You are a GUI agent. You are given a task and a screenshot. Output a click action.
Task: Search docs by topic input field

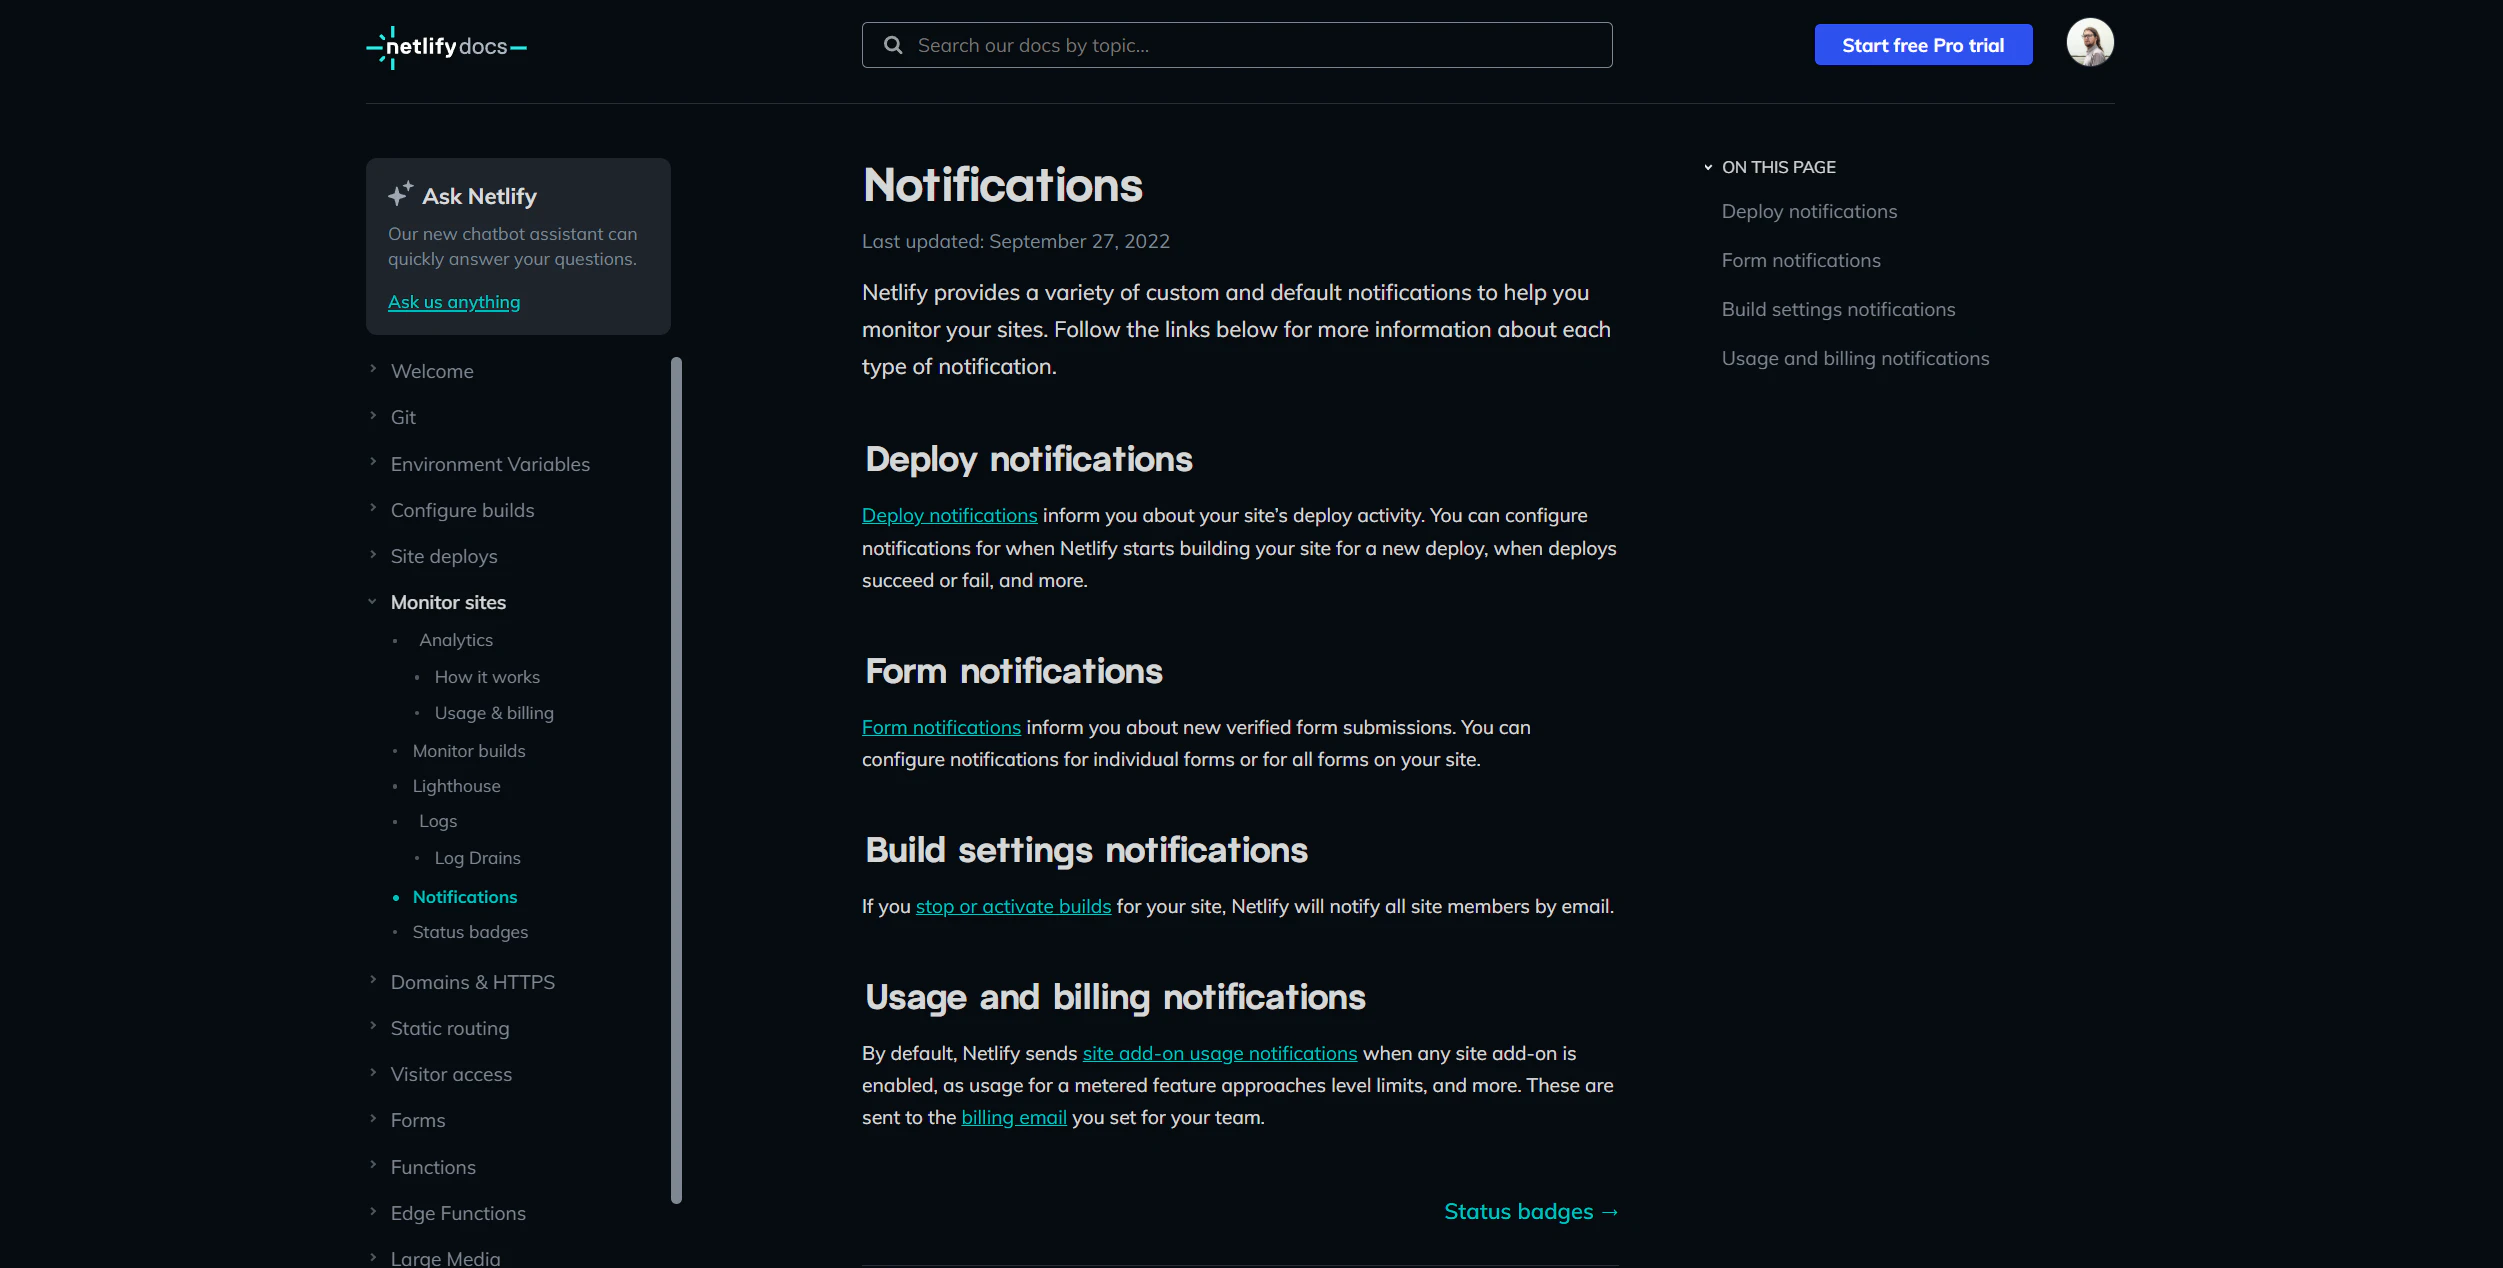(1237, 44)
